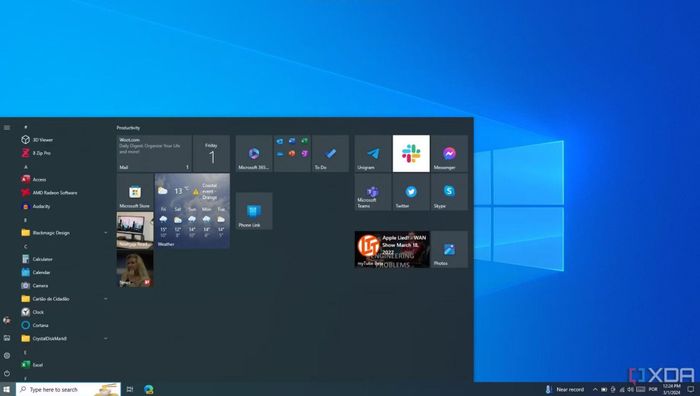This screenshot has width=700, height=396.
Task: Open the taskbar clock and date
Action: coord(672,389)
